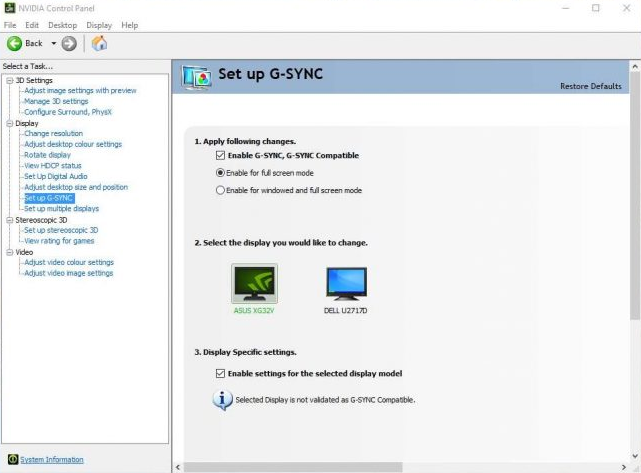This screenshot has height=473, width=641.
Task: Open Manage 3D settings
Action: click(56, 101)
